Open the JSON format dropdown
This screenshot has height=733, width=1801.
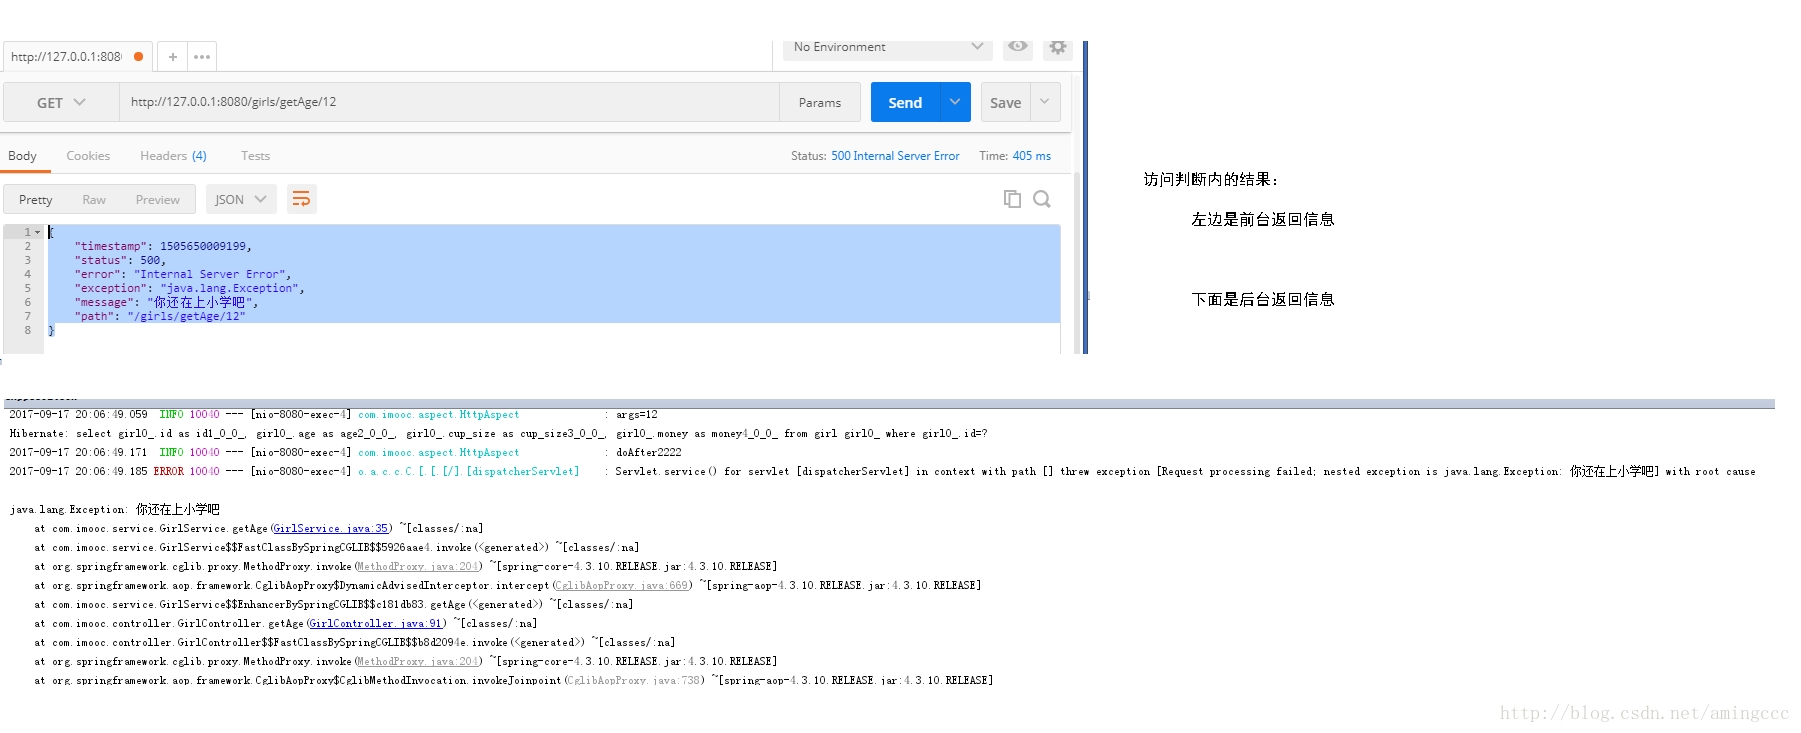(x=240, y=199)
